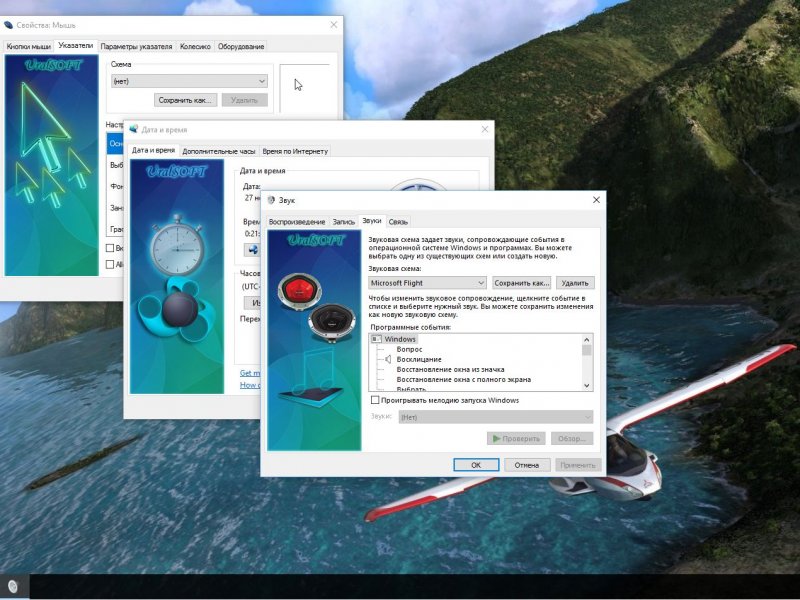
Task: Click Отмена in the Sound window
Action: coord(527,465)
